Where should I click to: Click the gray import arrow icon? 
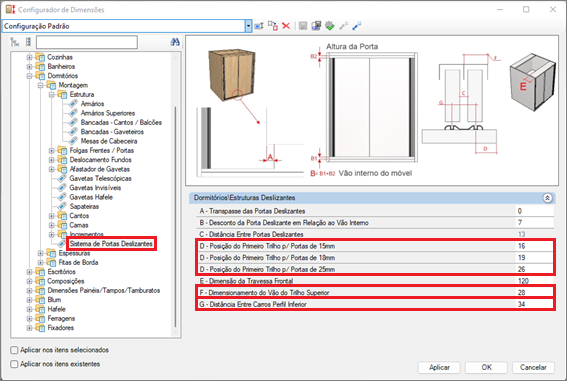(343, 26)
